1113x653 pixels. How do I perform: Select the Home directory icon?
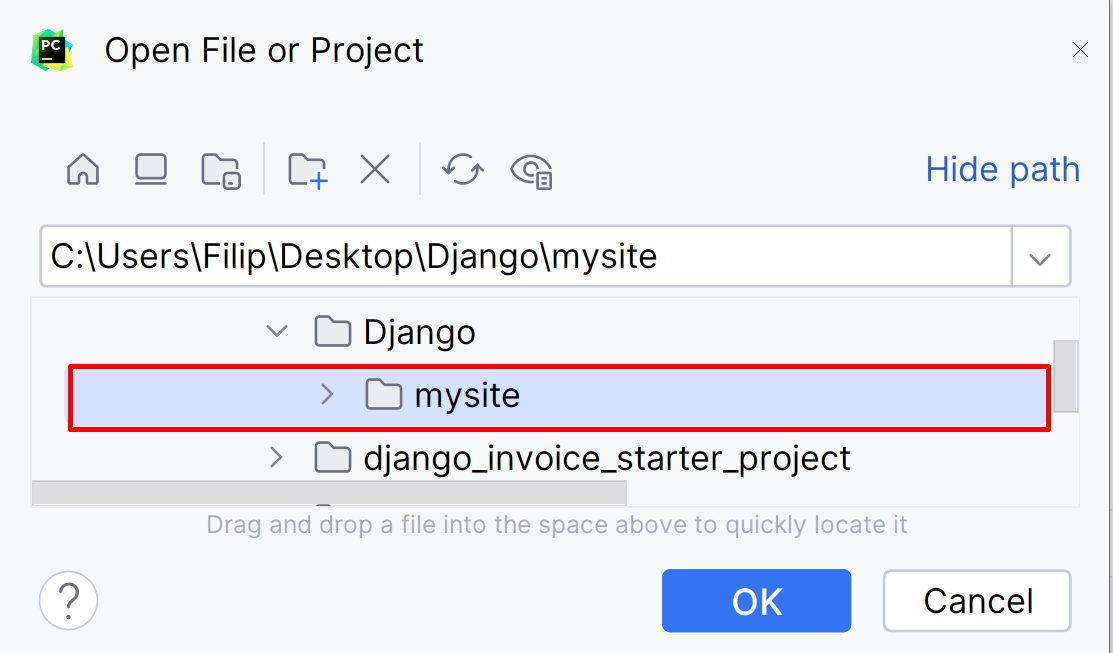click(x=82, y=169)
